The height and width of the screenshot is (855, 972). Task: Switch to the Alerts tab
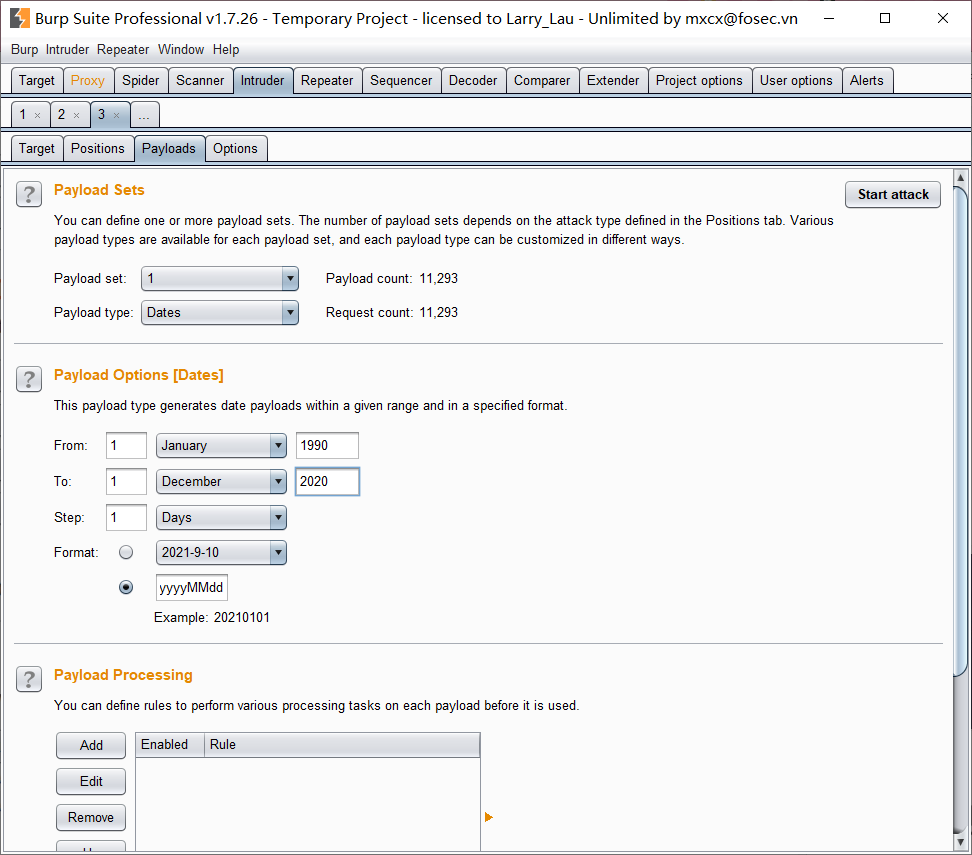coord(867,81)
